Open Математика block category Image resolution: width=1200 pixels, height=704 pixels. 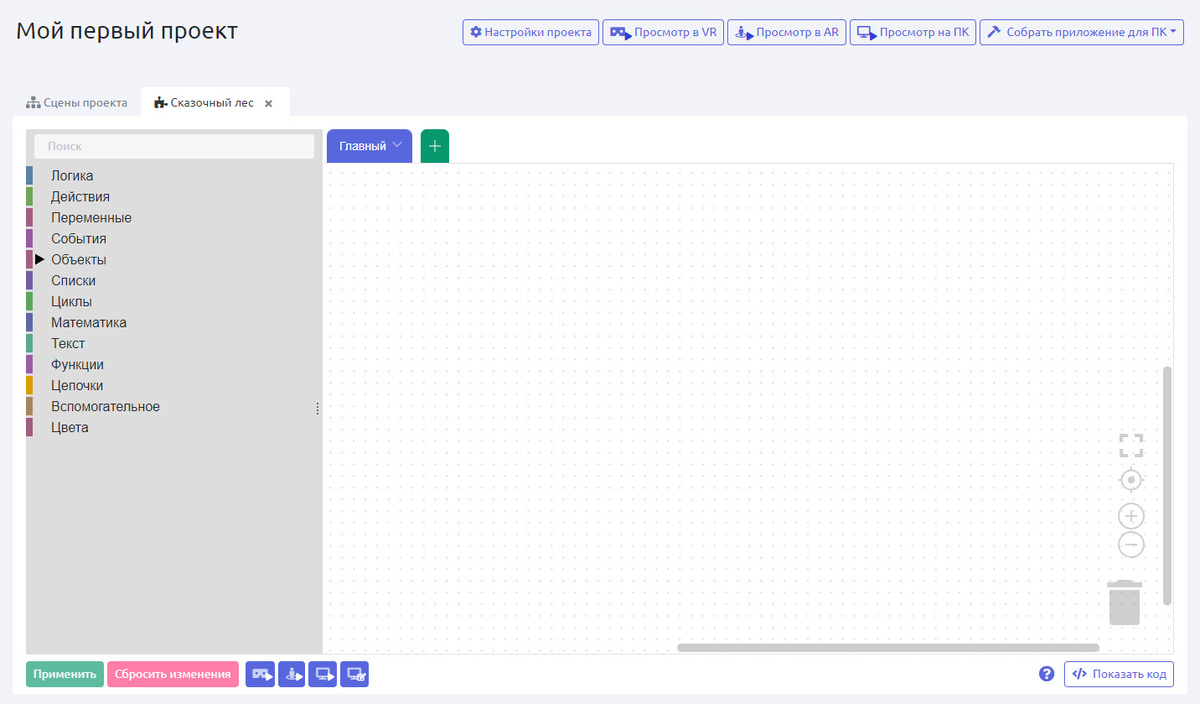89,323
